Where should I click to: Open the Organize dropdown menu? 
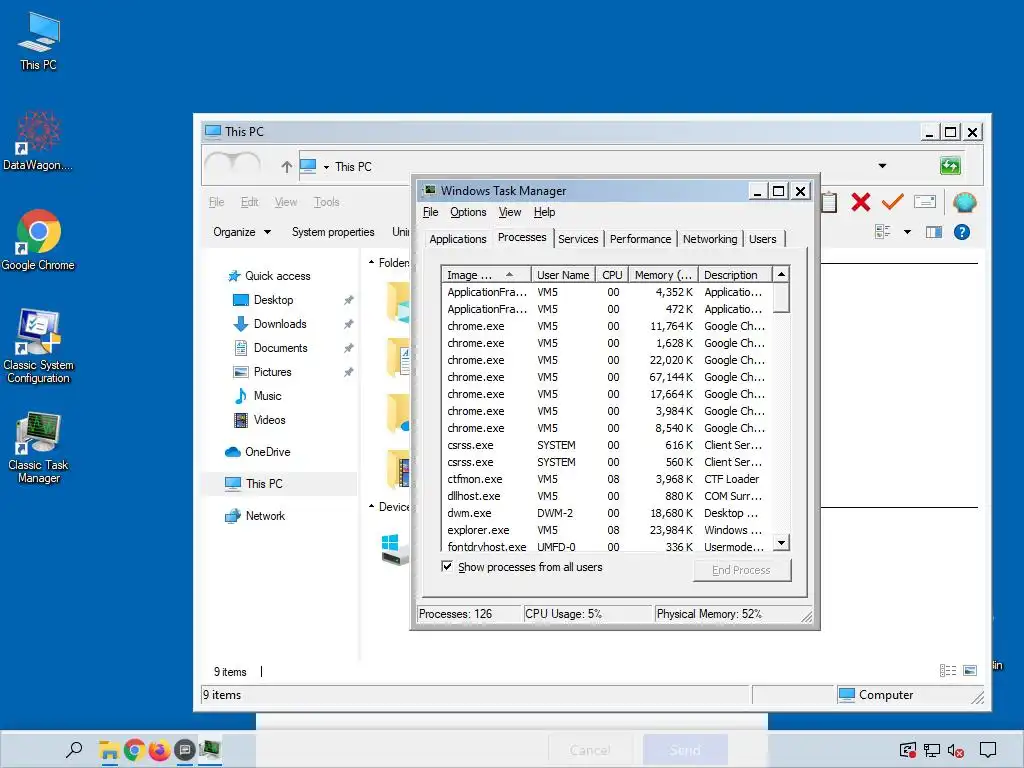pos(242,232)
